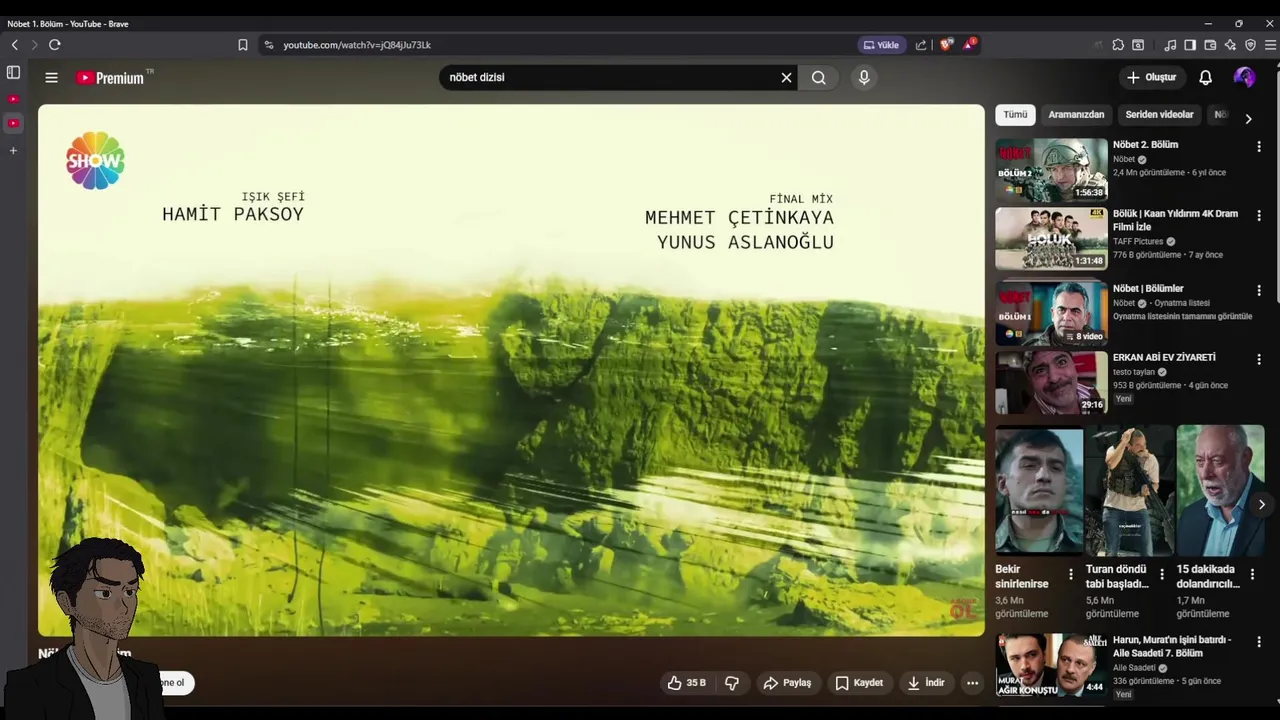The height and width of the screenshot is (720, 1280).
Task: Open options menu for Nöbet Bölümler playlist
Action: (1259, 290)
